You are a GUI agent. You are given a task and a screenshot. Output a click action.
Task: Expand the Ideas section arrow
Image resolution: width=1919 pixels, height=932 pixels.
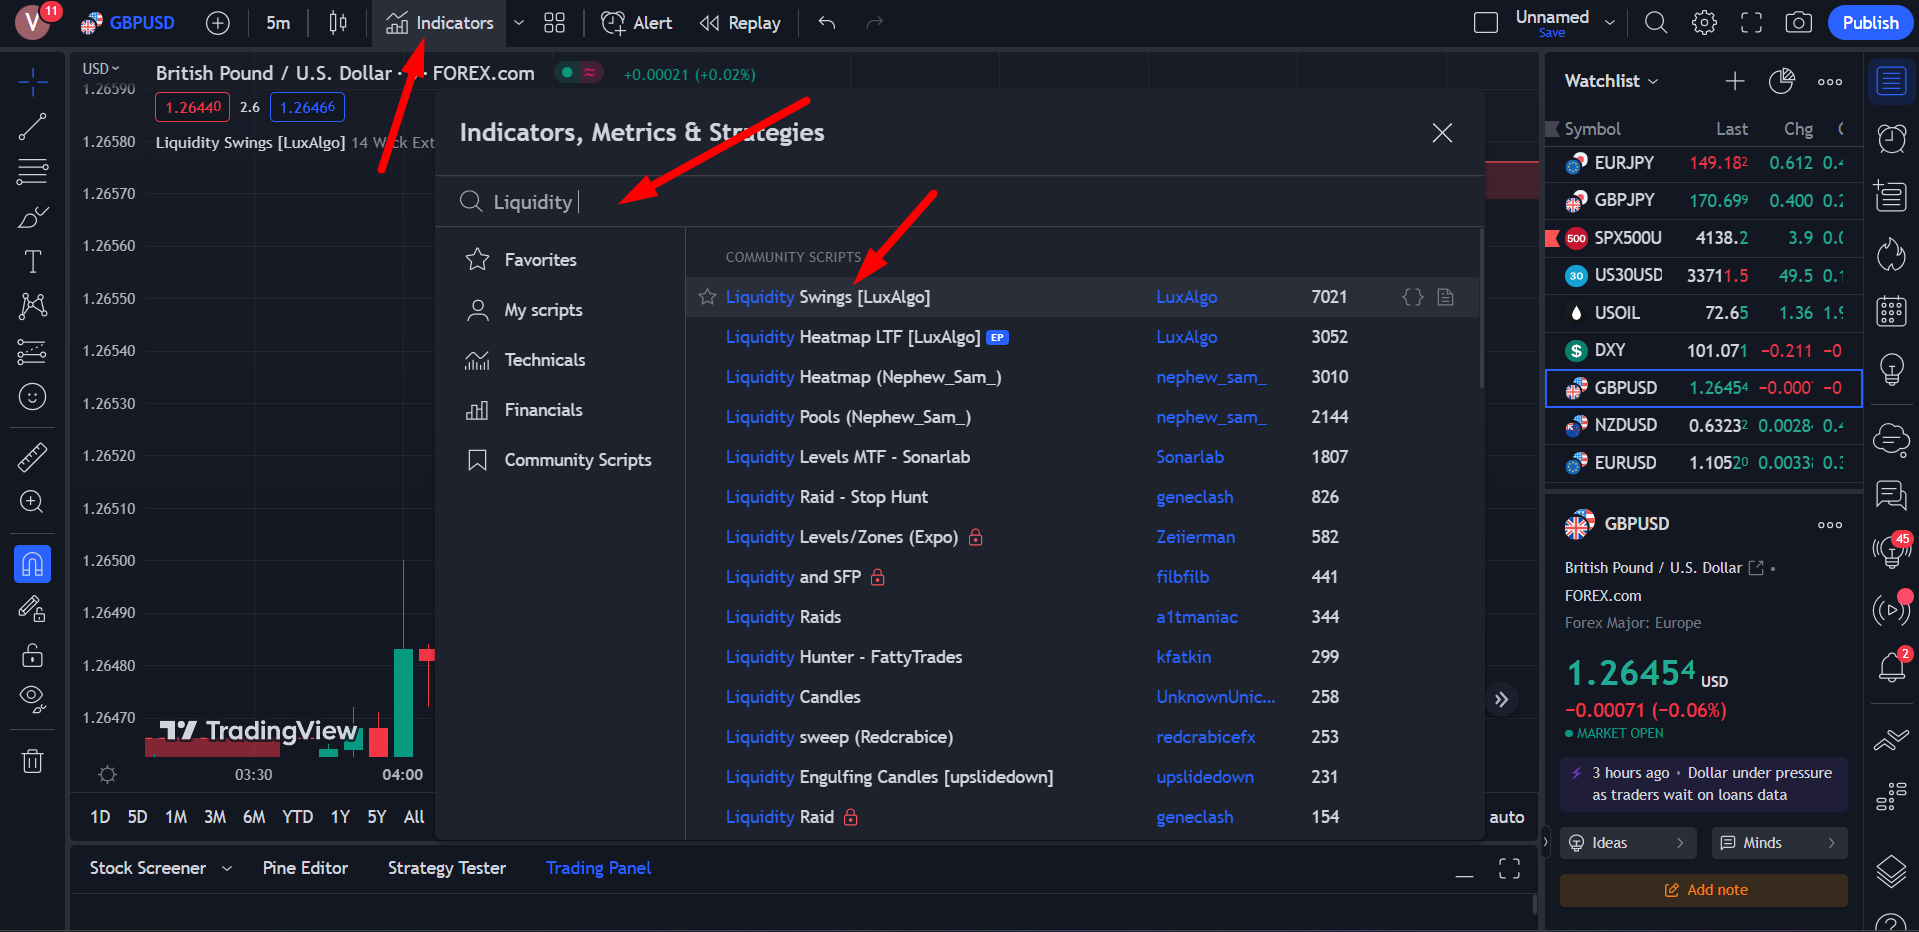pos(1680,843)
